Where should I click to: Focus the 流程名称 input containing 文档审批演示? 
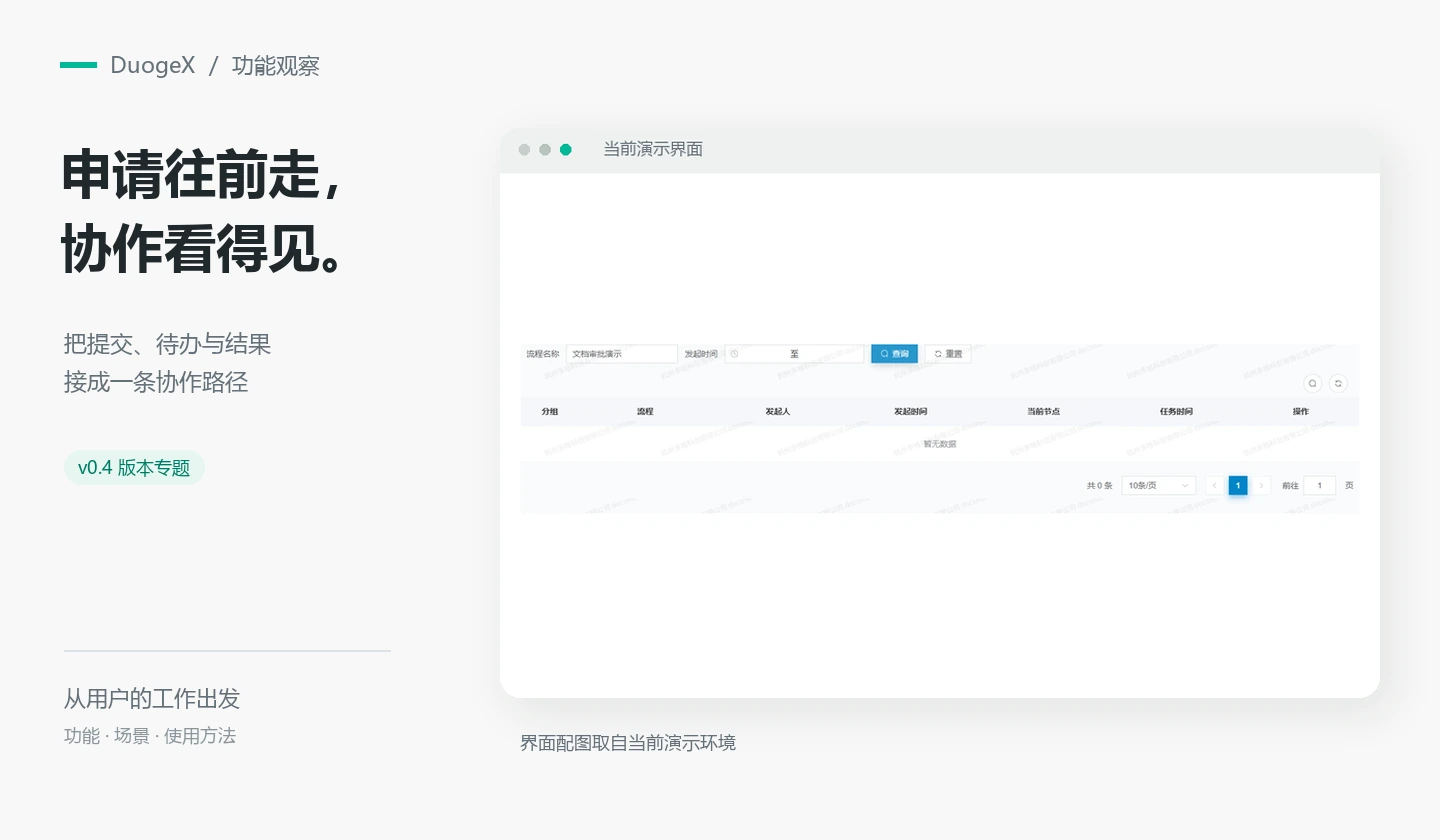coord(622,354)
